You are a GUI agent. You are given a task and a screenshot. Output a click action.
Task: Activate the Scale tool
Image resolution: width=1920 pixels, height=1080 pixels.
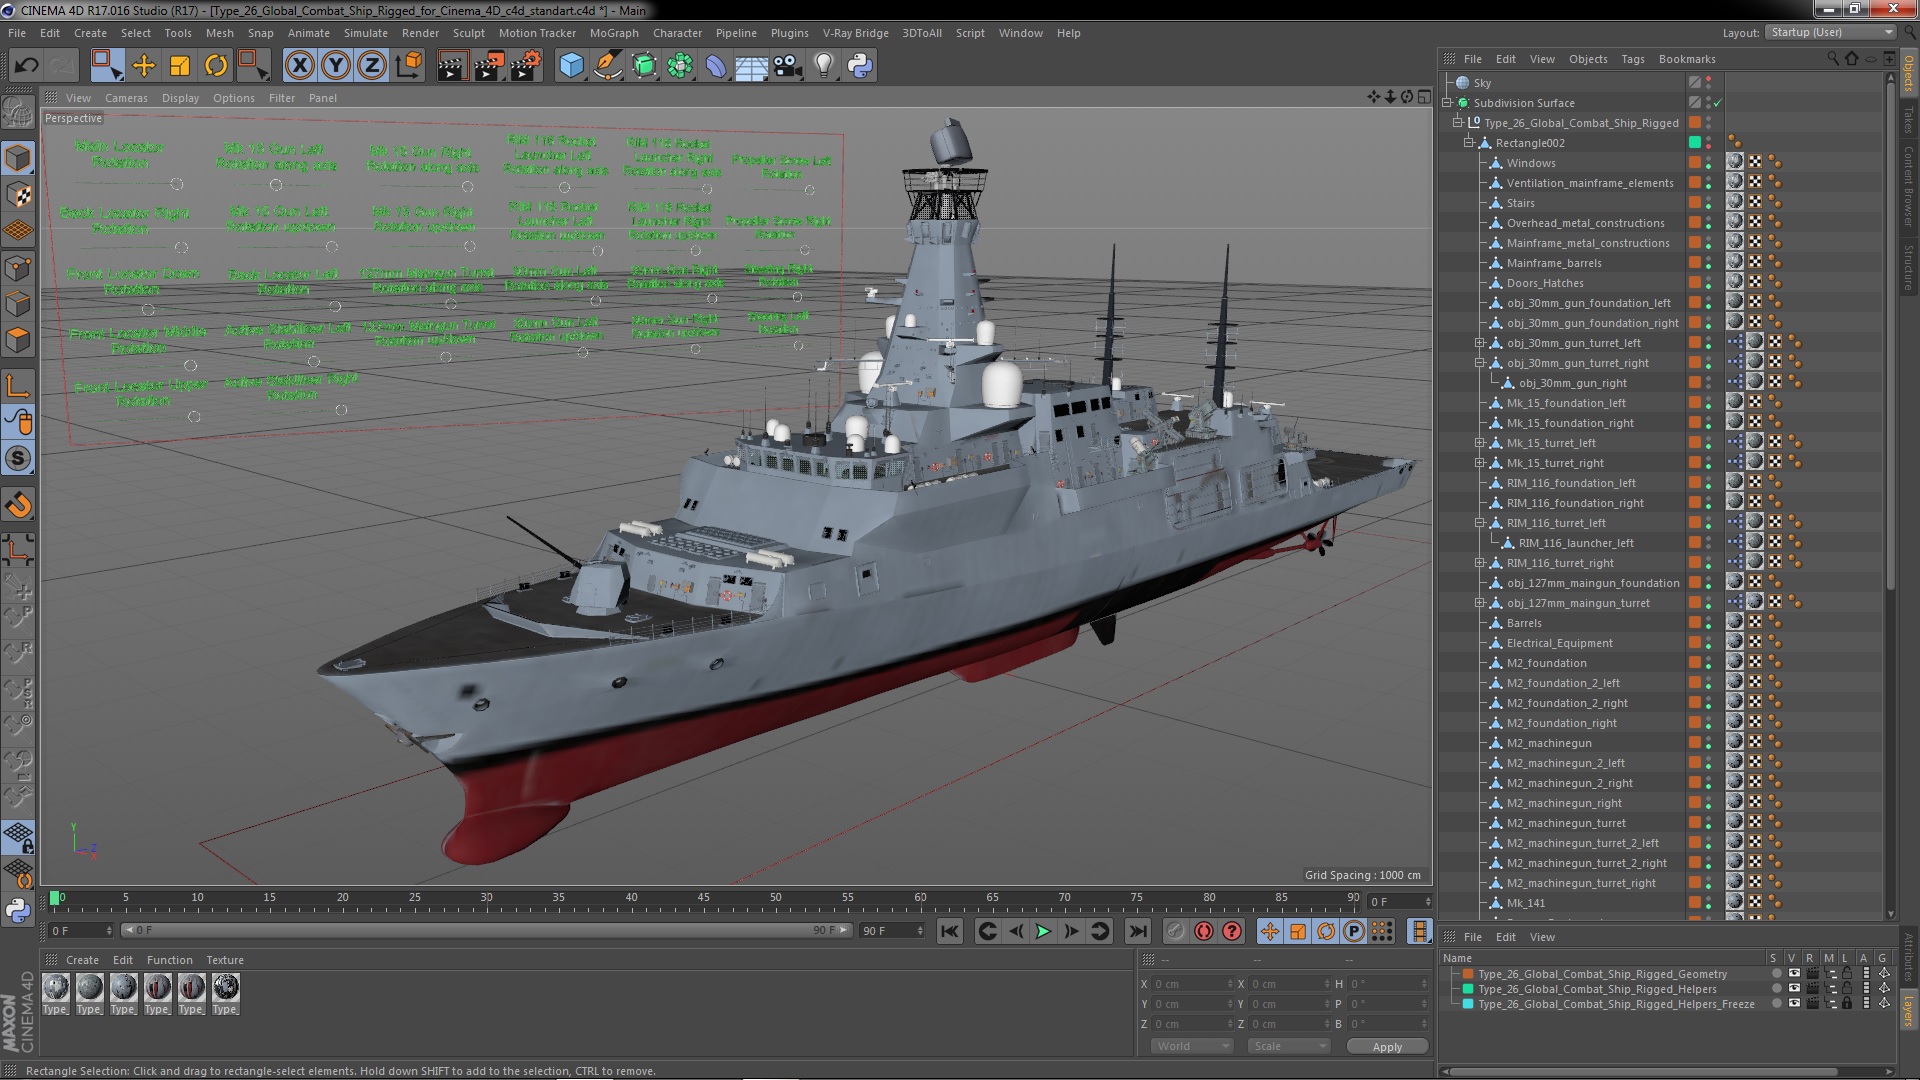click(x=180, y=66)
